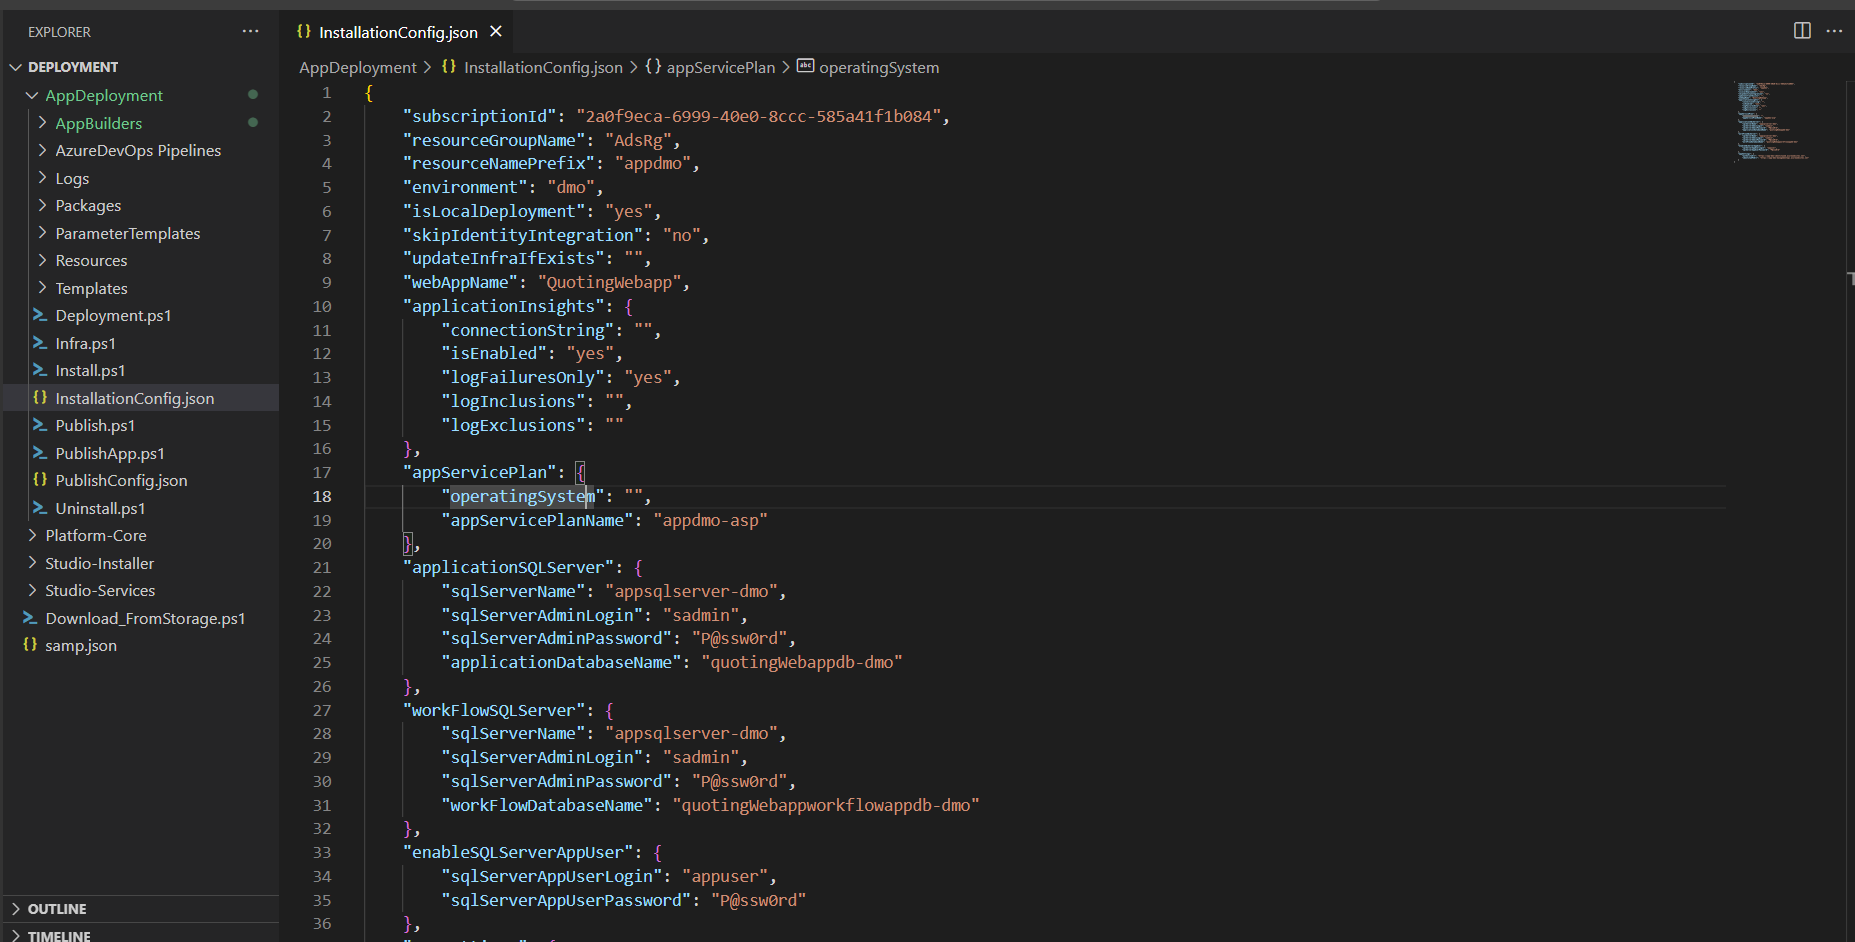
Task: Click "quotingWebappdb-dmo" database name value
Action: (802, 662)
